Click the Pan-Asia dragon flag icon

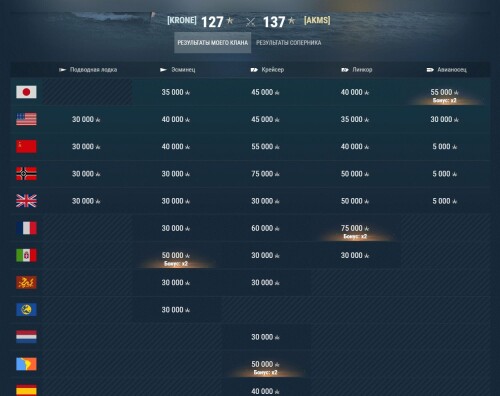[26, 283]
